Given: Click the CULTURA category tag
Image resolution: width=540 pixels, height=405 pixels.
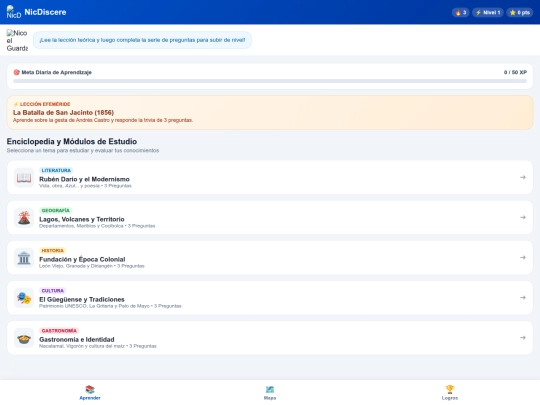Looking at the screenshot, I should (52, 291).
